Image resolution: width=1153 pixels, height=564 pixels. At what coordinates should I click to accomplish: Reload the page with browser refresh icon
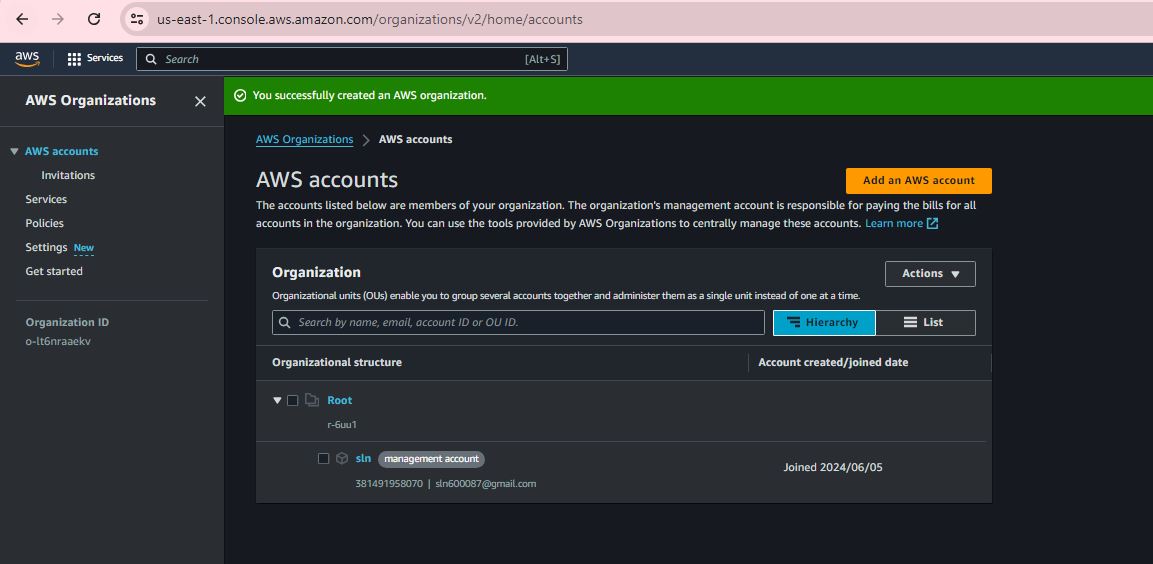click(94, 19)
